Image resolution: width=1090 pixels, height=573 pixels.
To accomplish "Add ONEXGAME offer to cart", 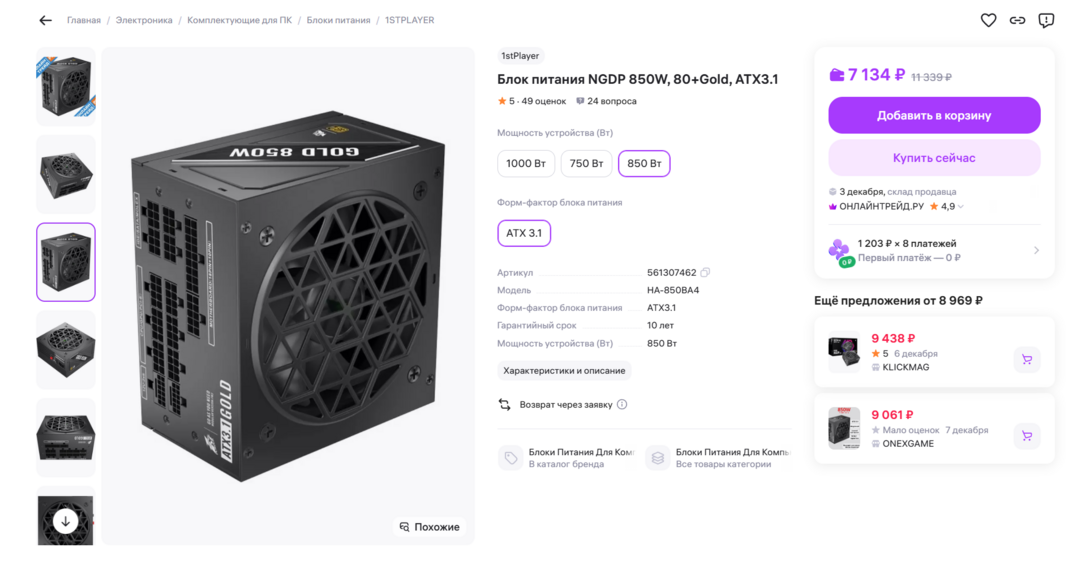I will click(1026, 436).
